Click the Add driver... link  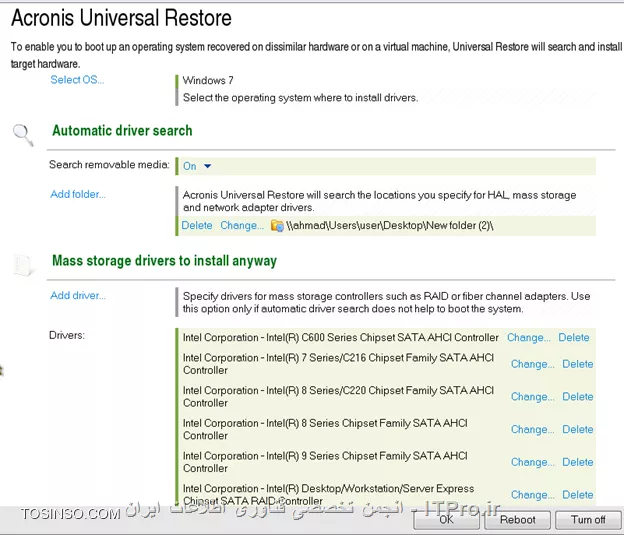coord(78,295)
